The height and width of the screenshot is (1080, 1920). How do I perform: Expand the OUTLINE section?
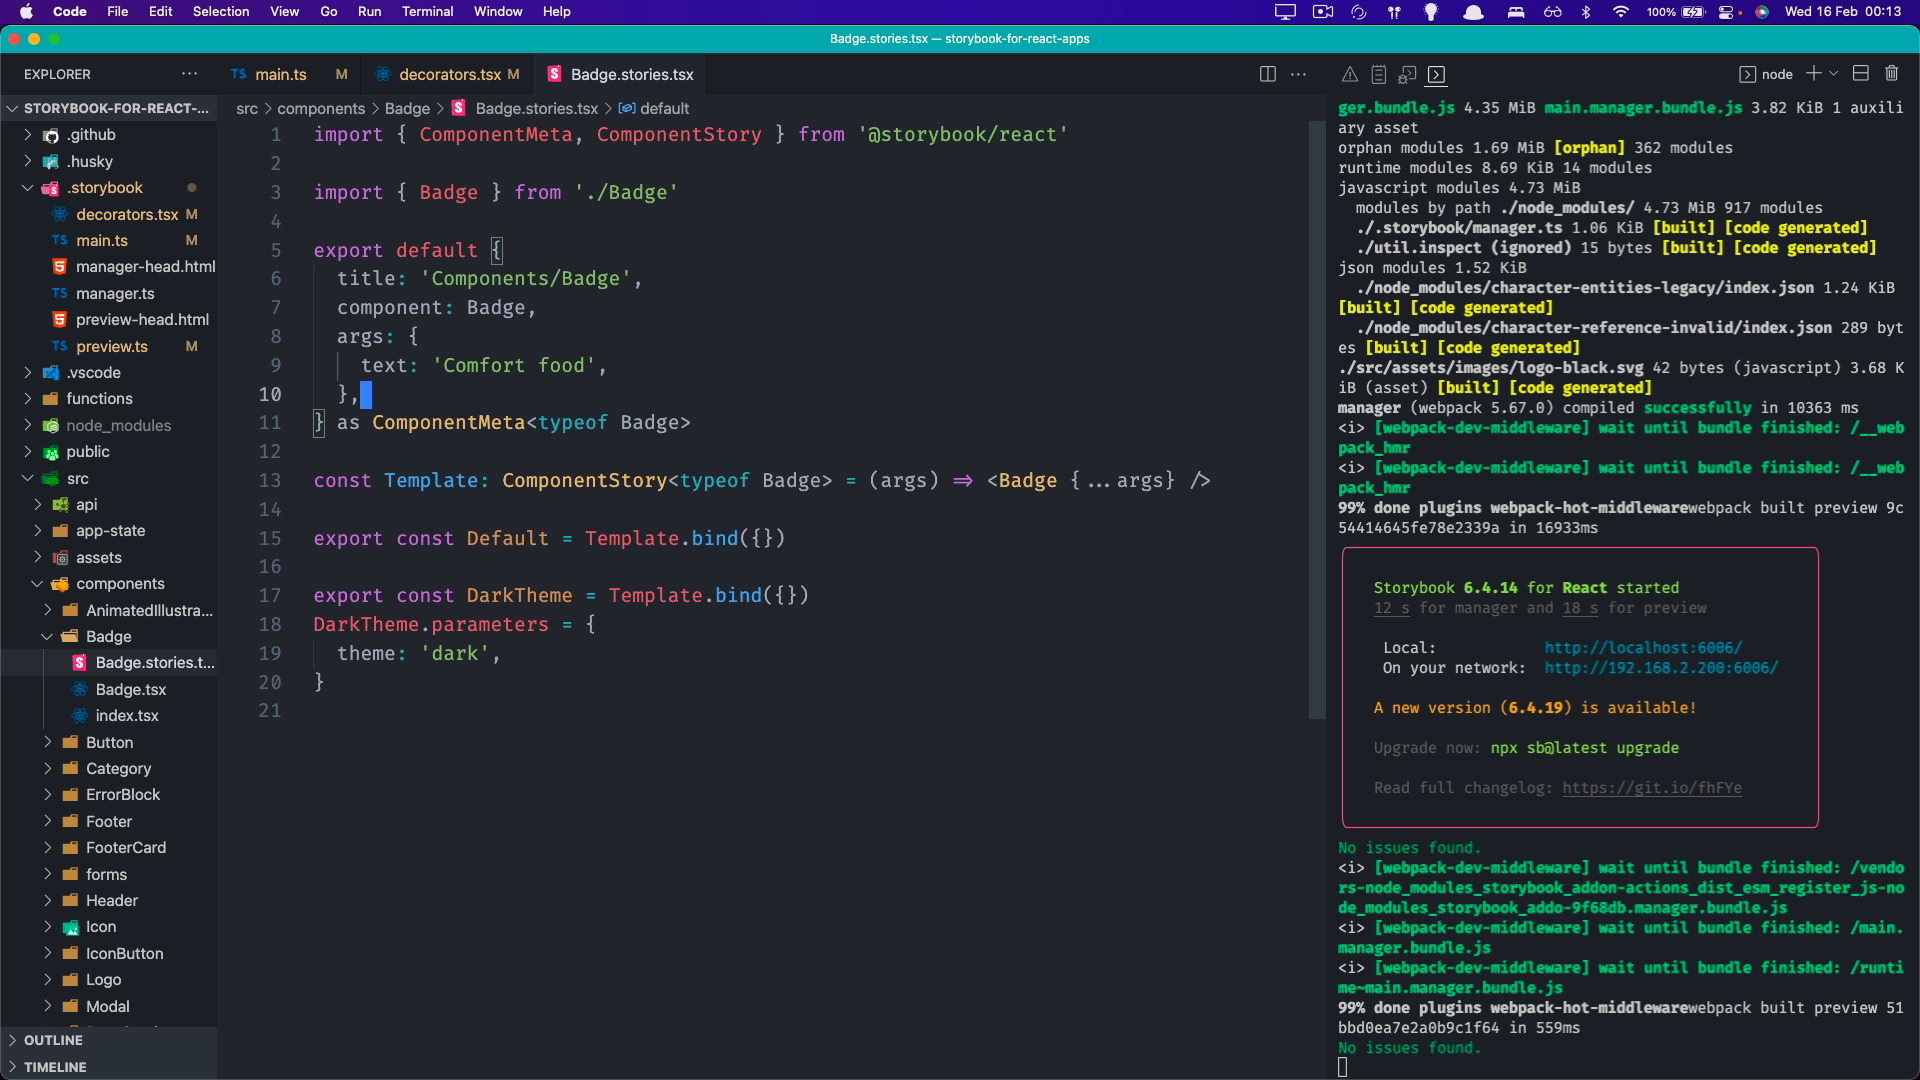point(108,1040)
